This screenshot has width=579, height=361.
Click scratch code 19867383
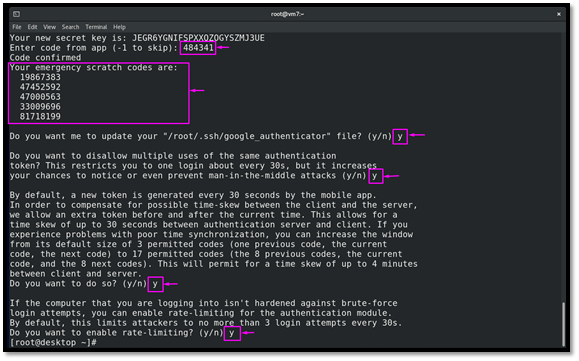pyautogui.click(x=40, y=77)
